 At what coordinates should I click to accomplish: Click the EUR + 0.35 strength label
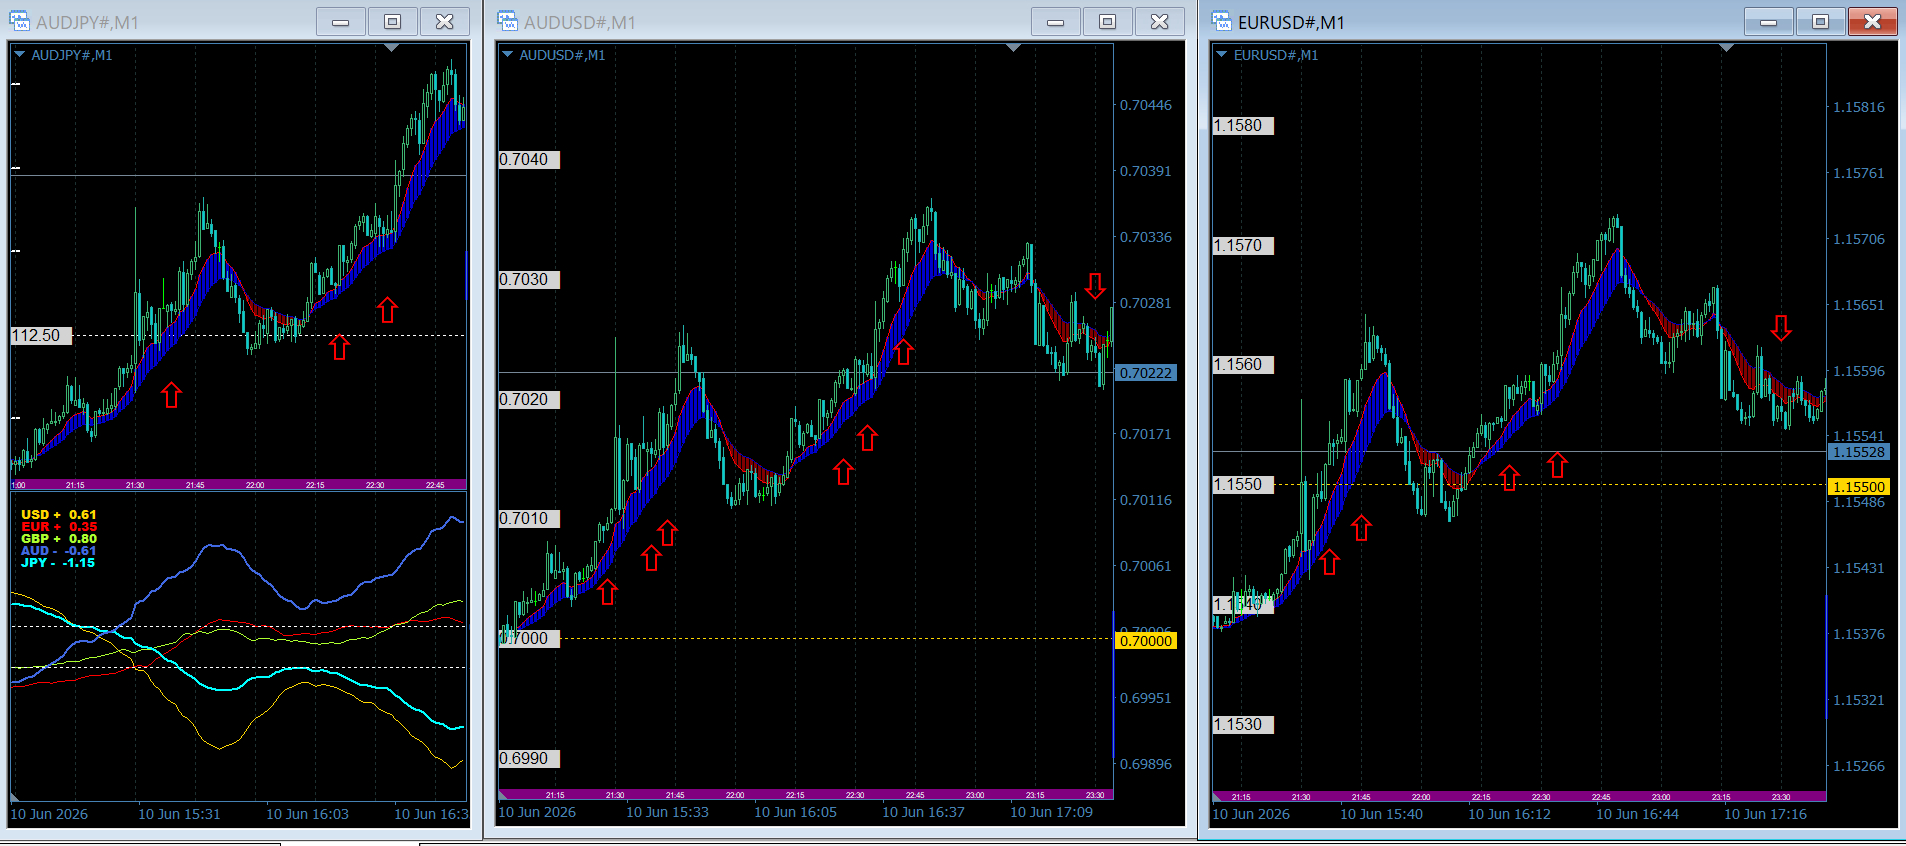pyautogui.click(x=59, y=527)
